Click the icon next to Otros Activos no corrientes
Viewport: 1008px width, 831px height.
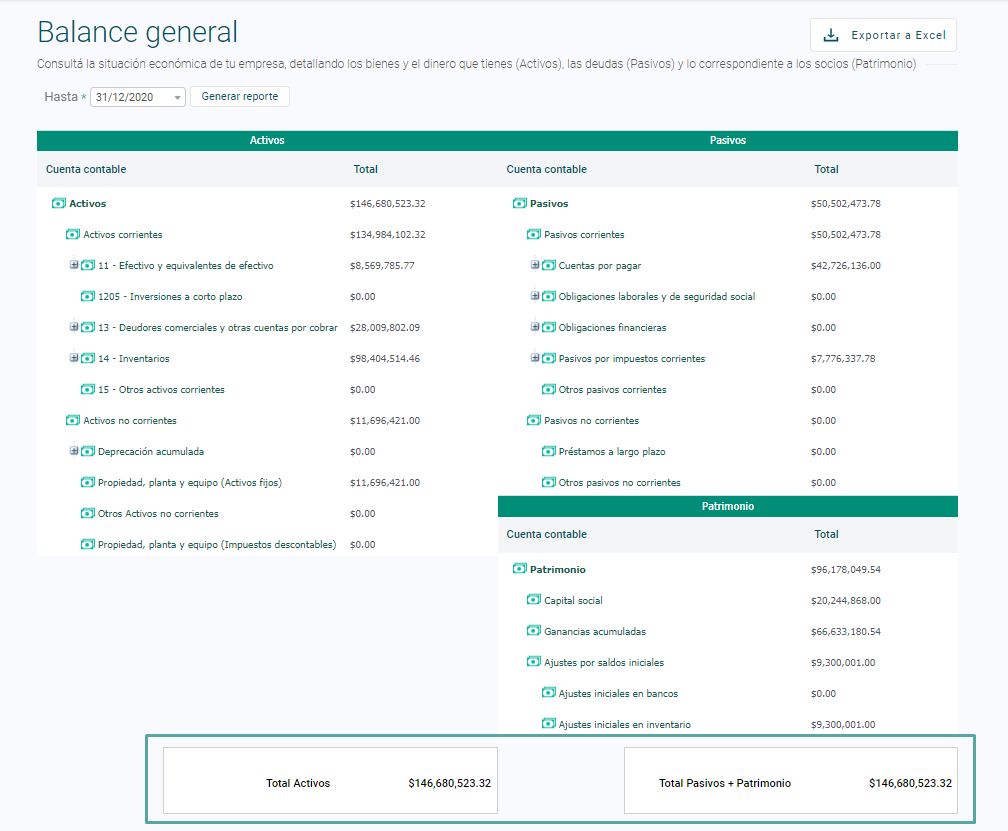click(x=87, y=513)
